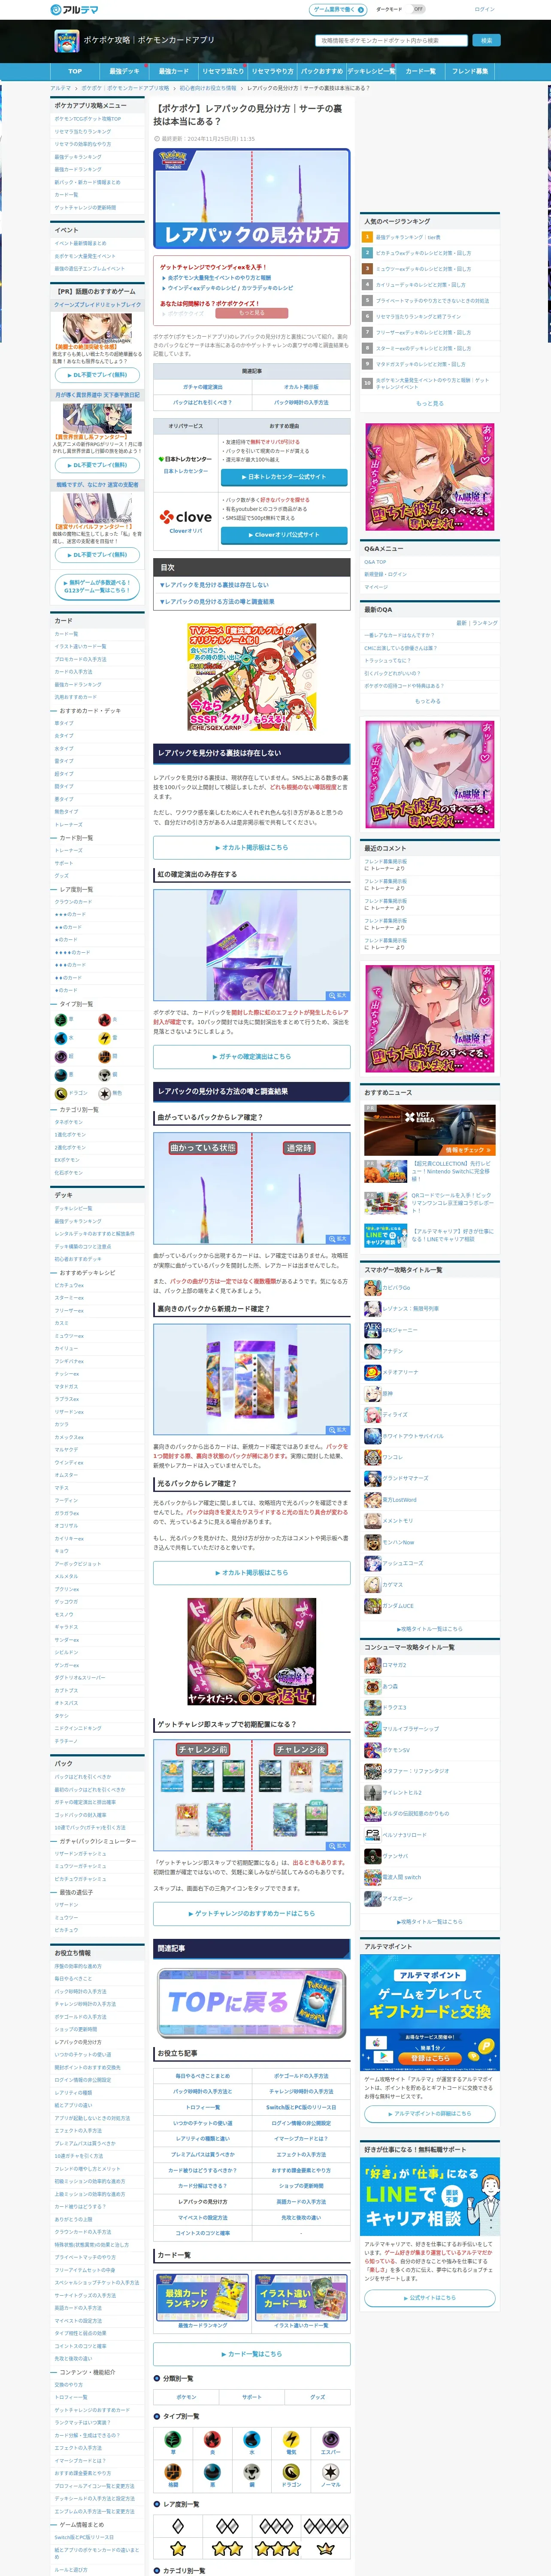Enlarge the チャレンジ前/後 comparison image
Image resolution: width=551 pixels, height=2576 pixels.
tap(338, 1846)
